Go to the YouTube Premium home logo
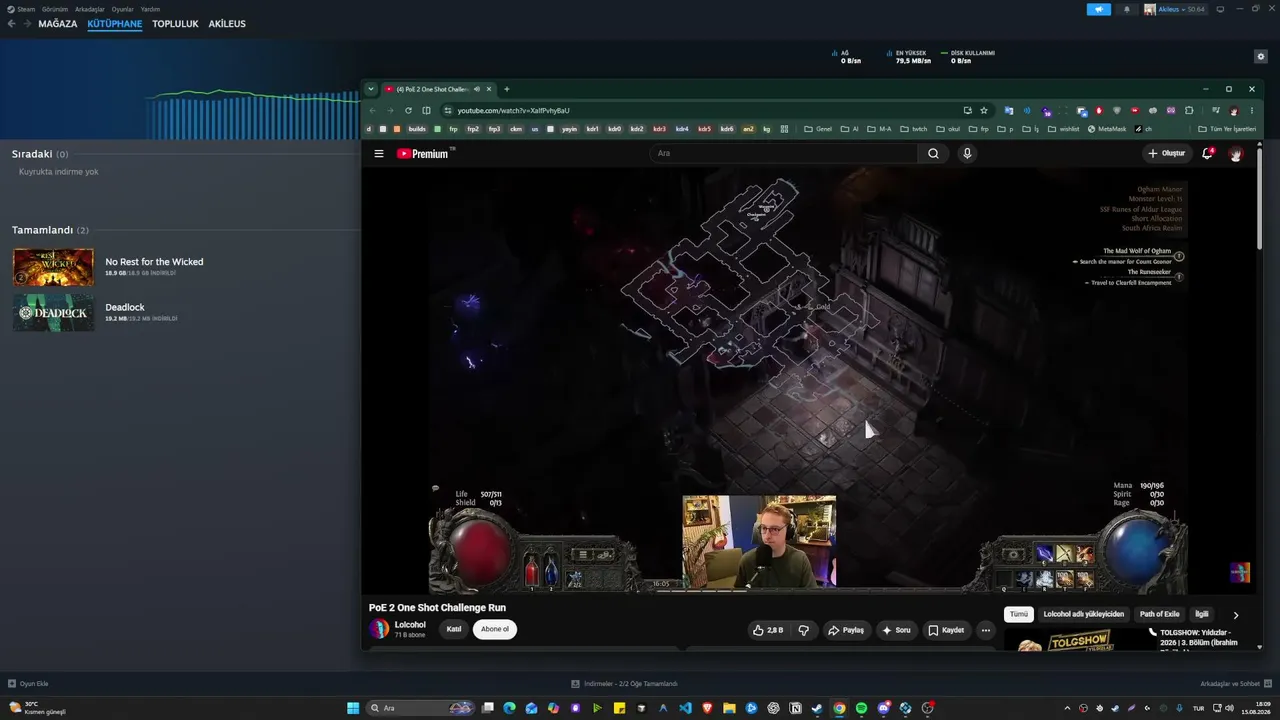The height and width of the screenshot is (720, 1280). [x=425, y=154]
